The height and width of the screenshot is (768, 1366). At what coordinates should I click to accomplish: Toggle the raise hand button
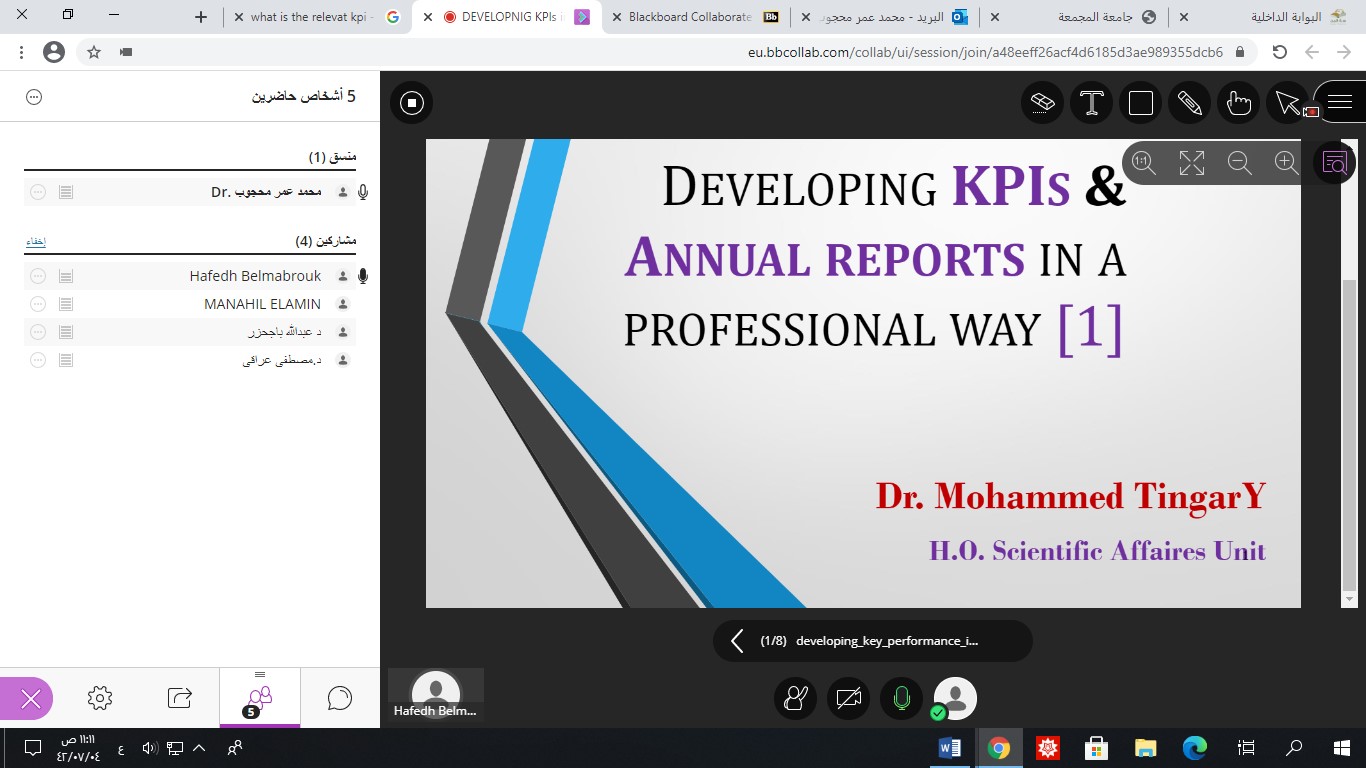click(795, 699)
